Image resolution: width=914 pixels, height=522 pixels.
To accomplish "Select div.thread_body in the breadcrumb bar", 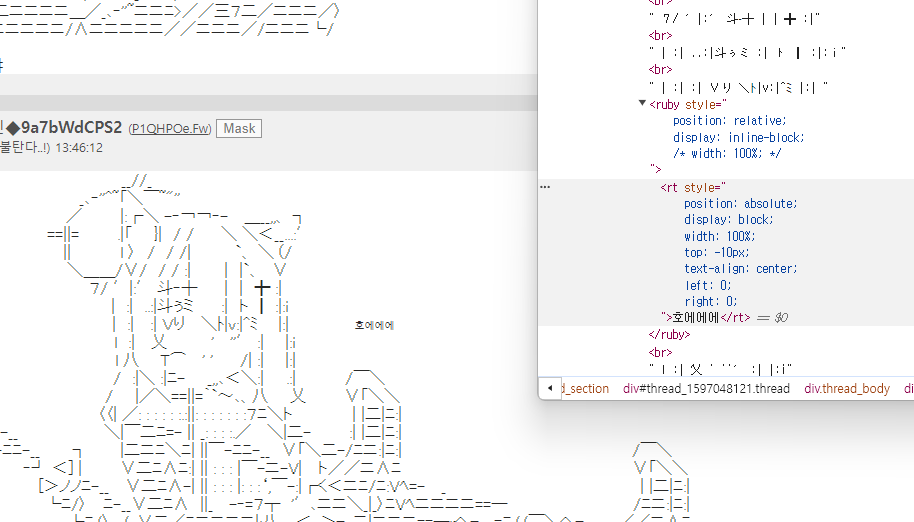I will pyautogui.click(x=846, y=388).
